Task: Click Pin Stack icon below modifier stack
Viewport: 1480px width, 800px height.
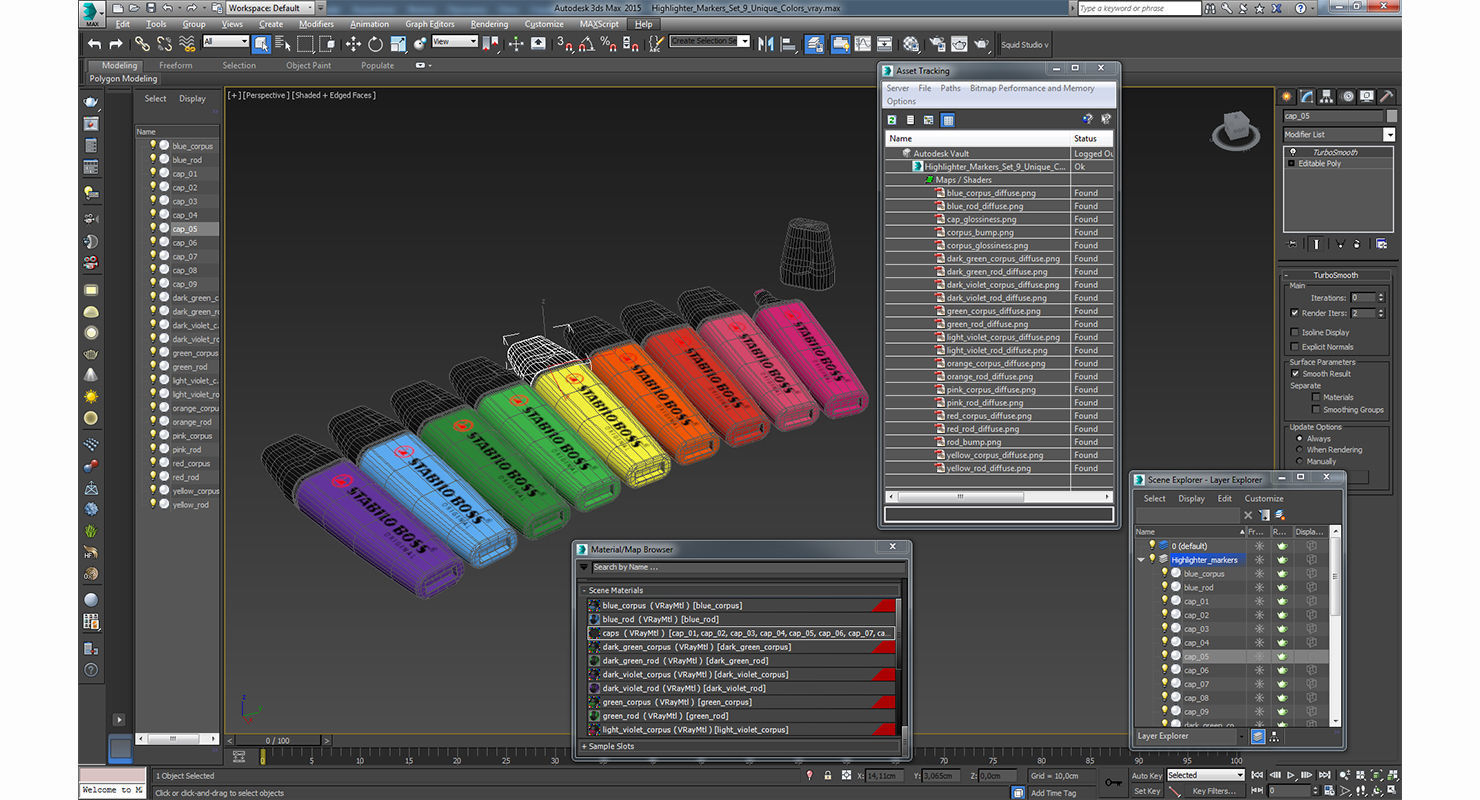Action: coord(1293,244)
